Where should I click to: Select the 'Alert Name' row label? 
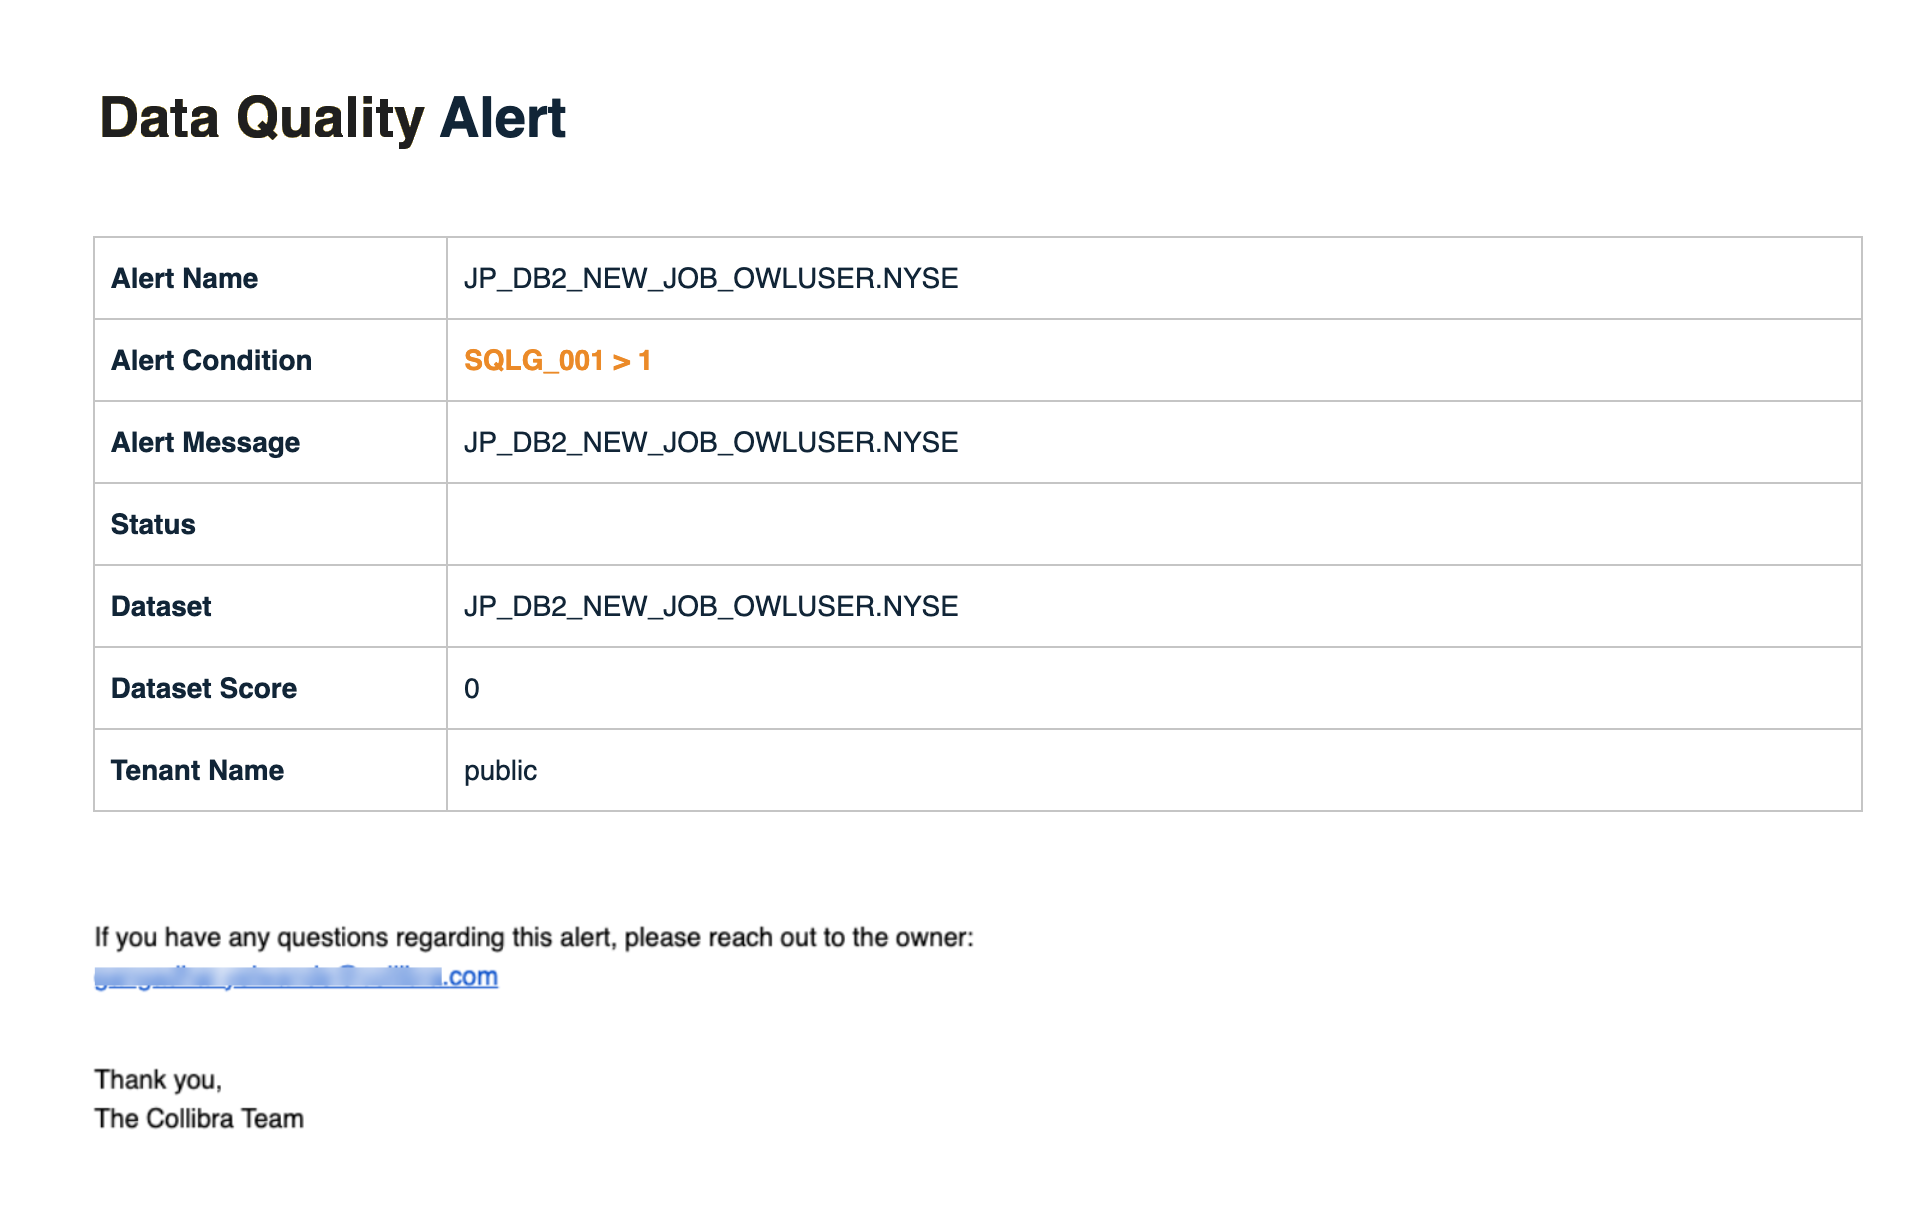pyautogui.click(x=184, y=278)
